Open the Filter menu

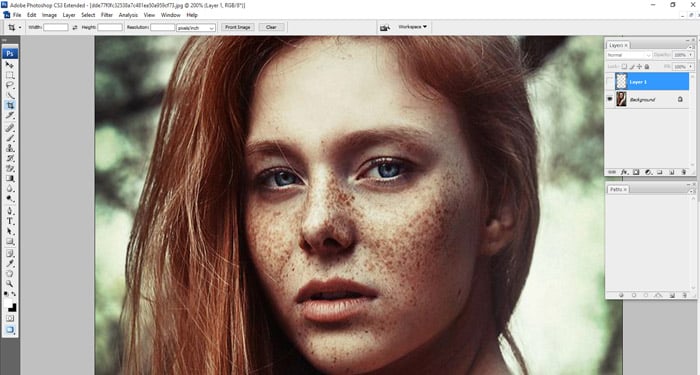(107, 15)
